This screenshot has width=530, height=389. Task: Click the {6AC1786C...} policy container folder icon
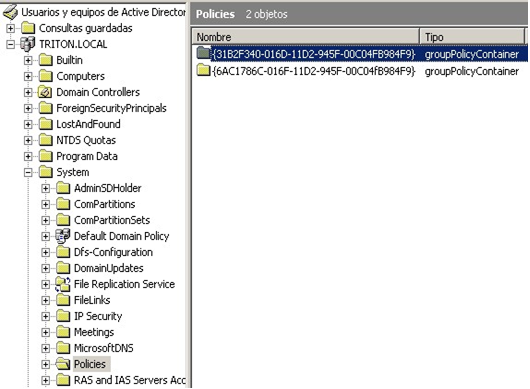coord(203,70)
